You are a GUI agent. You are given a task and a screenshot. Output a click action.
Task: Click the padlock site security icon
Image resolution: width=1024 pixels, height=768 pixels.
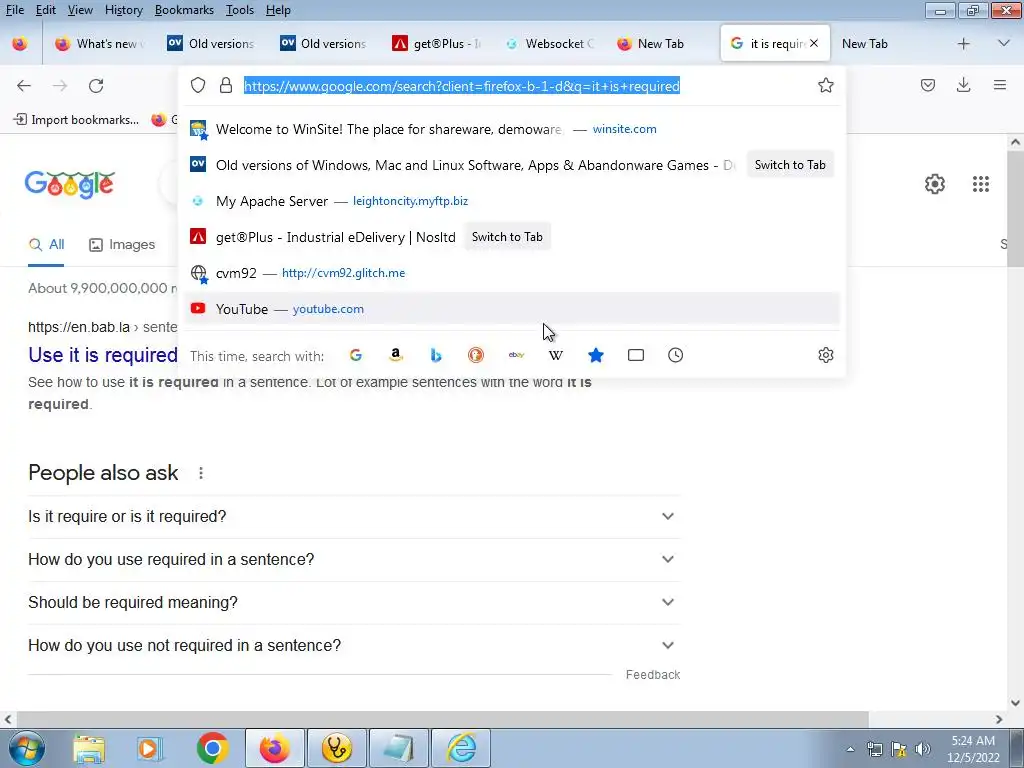[x=226, y=86]
